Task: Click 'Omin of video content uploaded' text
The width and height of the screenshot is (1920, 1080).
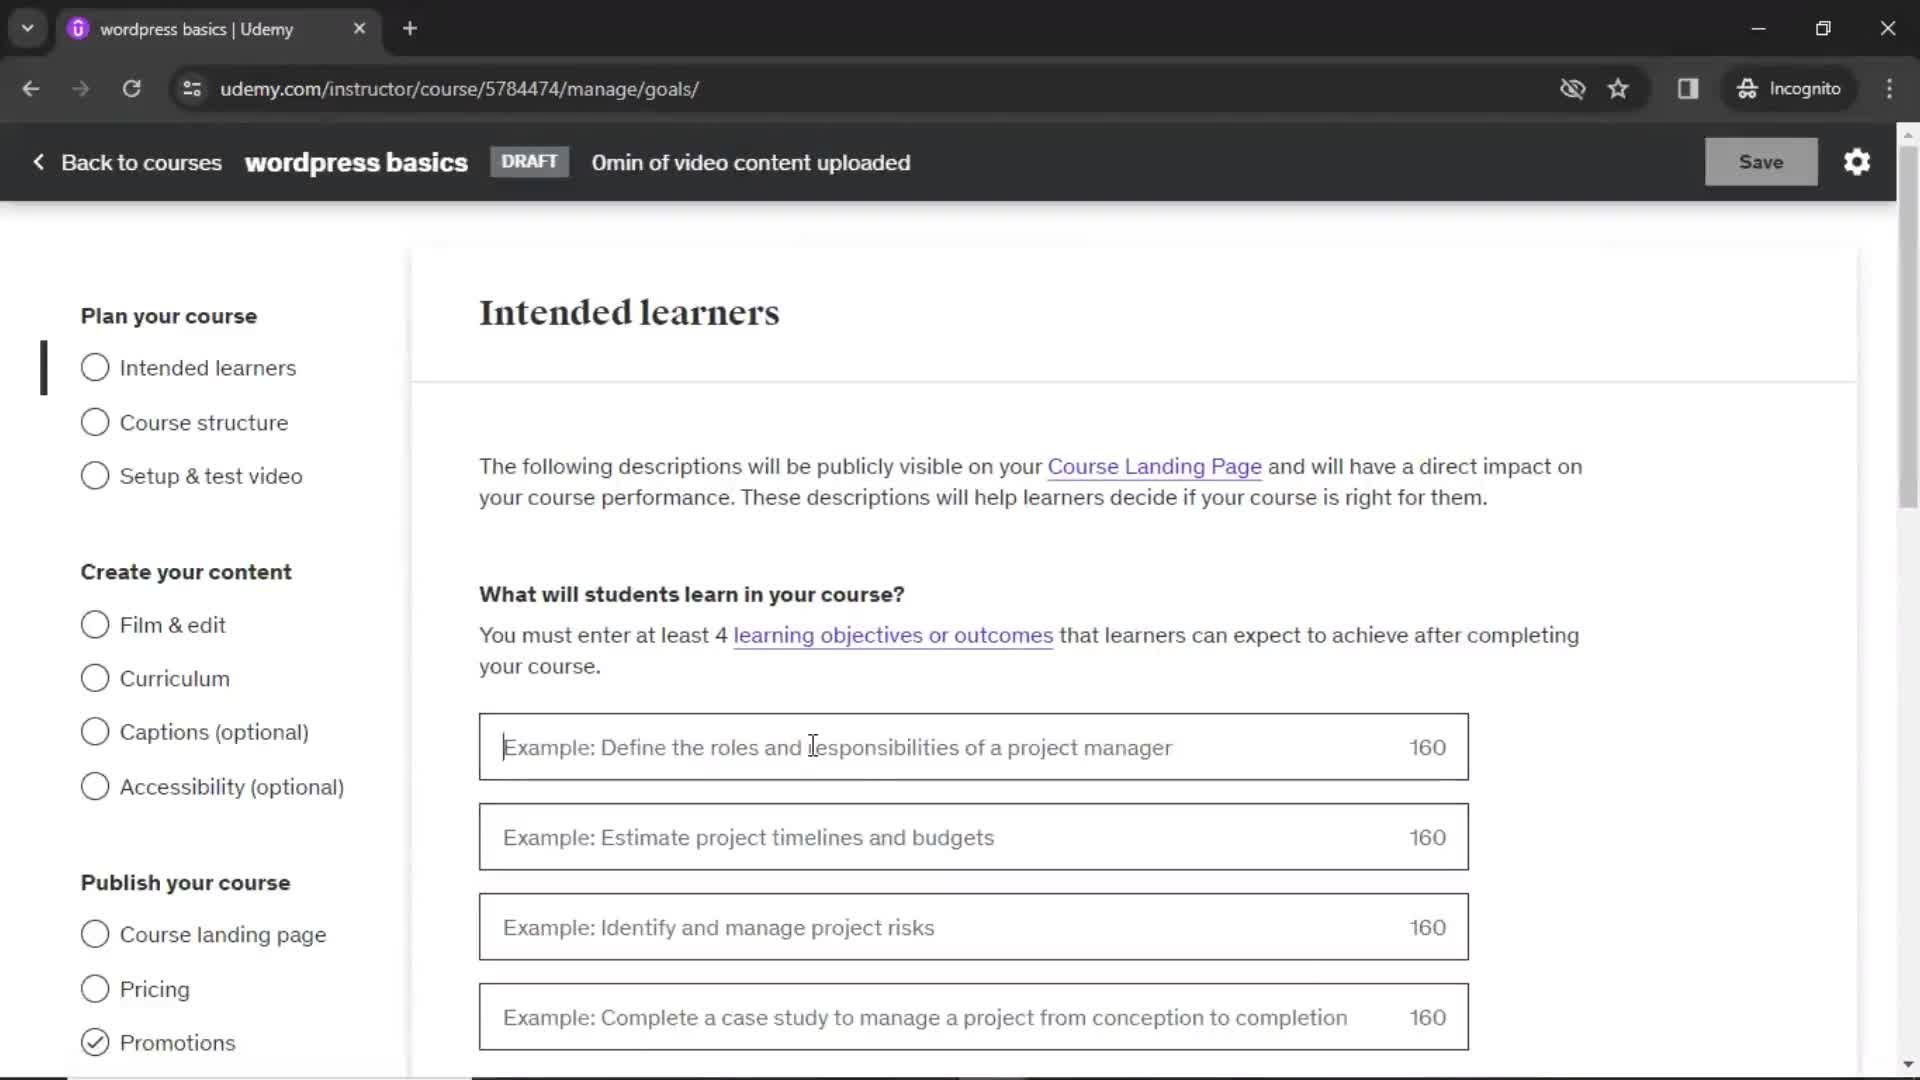Action: pyautogui.click(x=751, y=162)
